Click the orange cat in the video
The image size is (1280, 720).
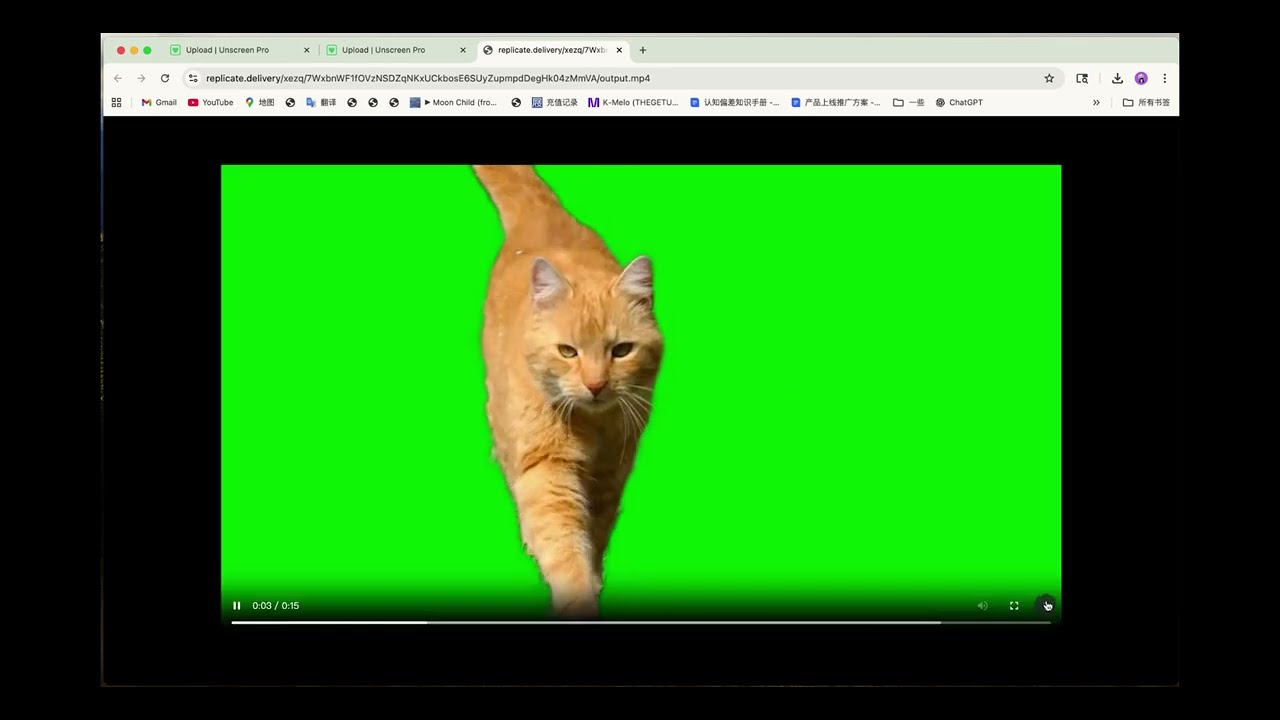coord(570,390)
